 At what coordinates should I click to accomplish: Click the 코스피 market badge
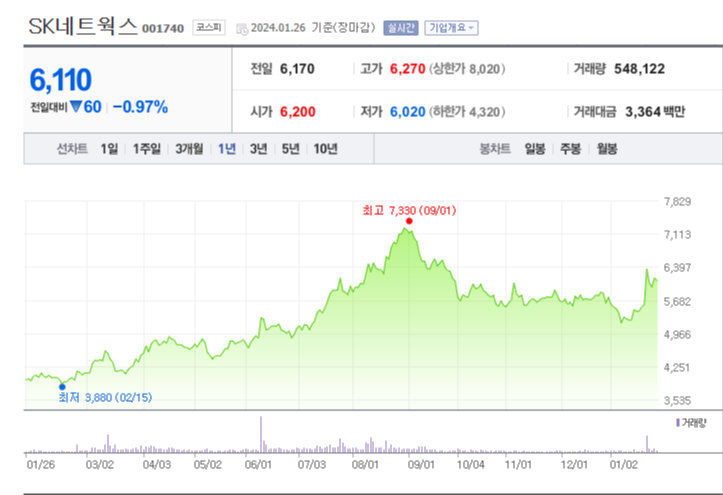[209, 28]
